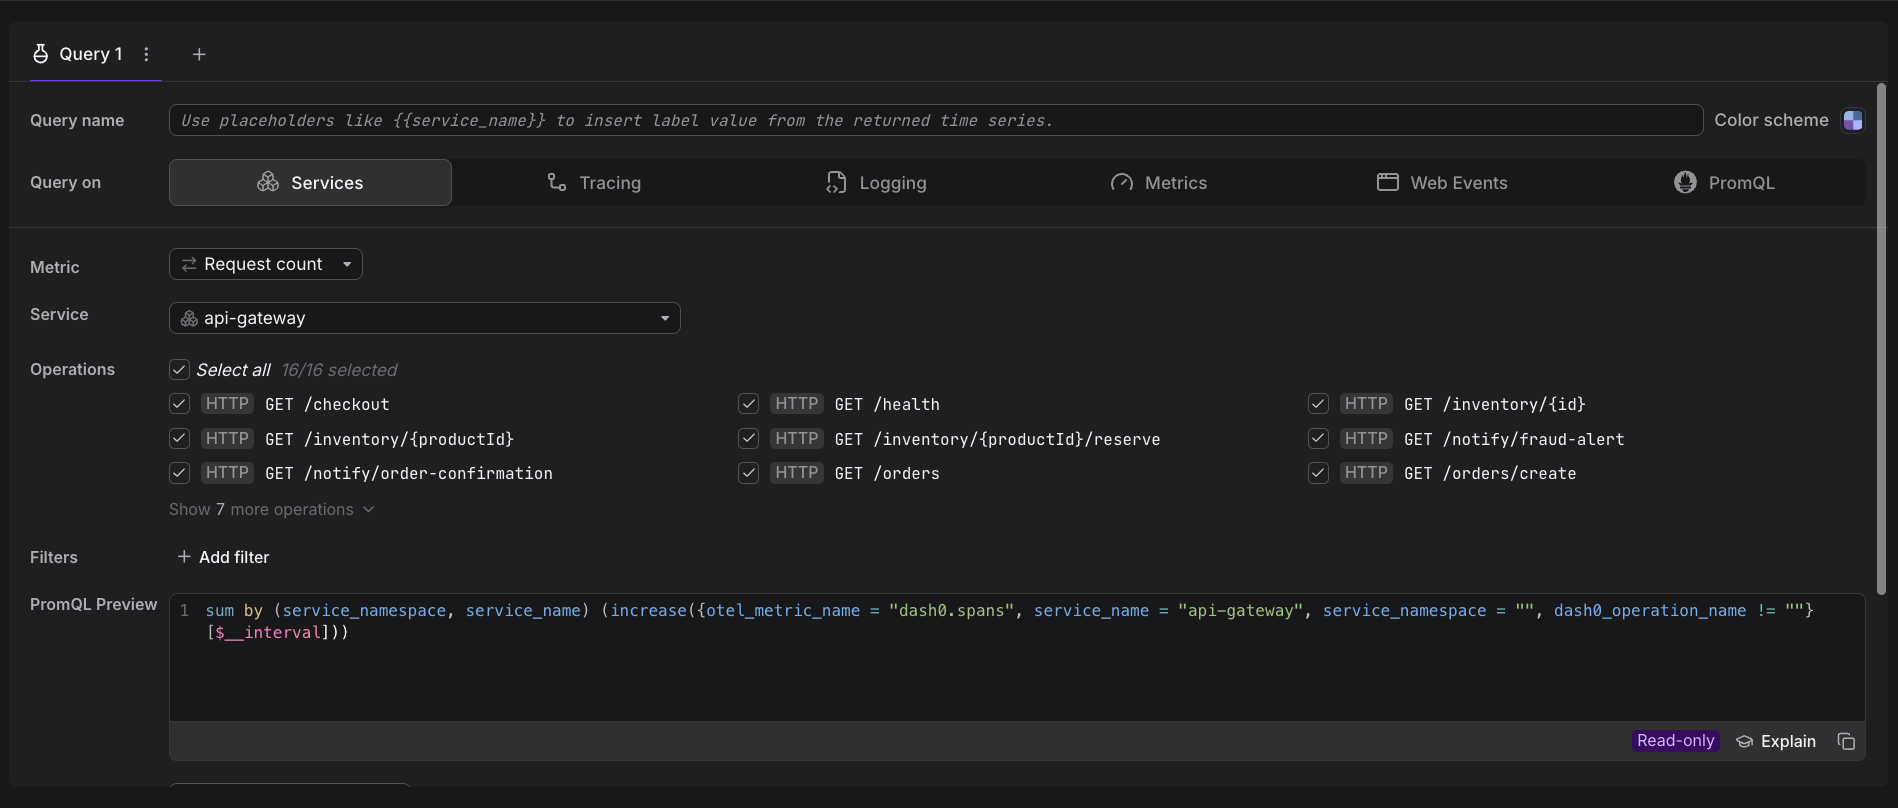Click the Explain graduation cap icon
The height and width of the screenshot is (808, 1898).
click(1745, 741)
